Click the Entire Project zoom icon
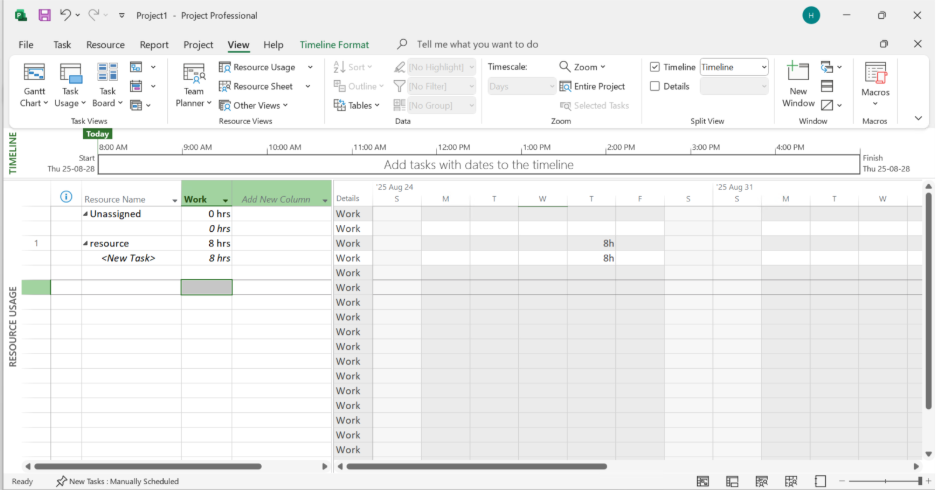This screenshot has width=936, height=490. [x=565, y=87]
